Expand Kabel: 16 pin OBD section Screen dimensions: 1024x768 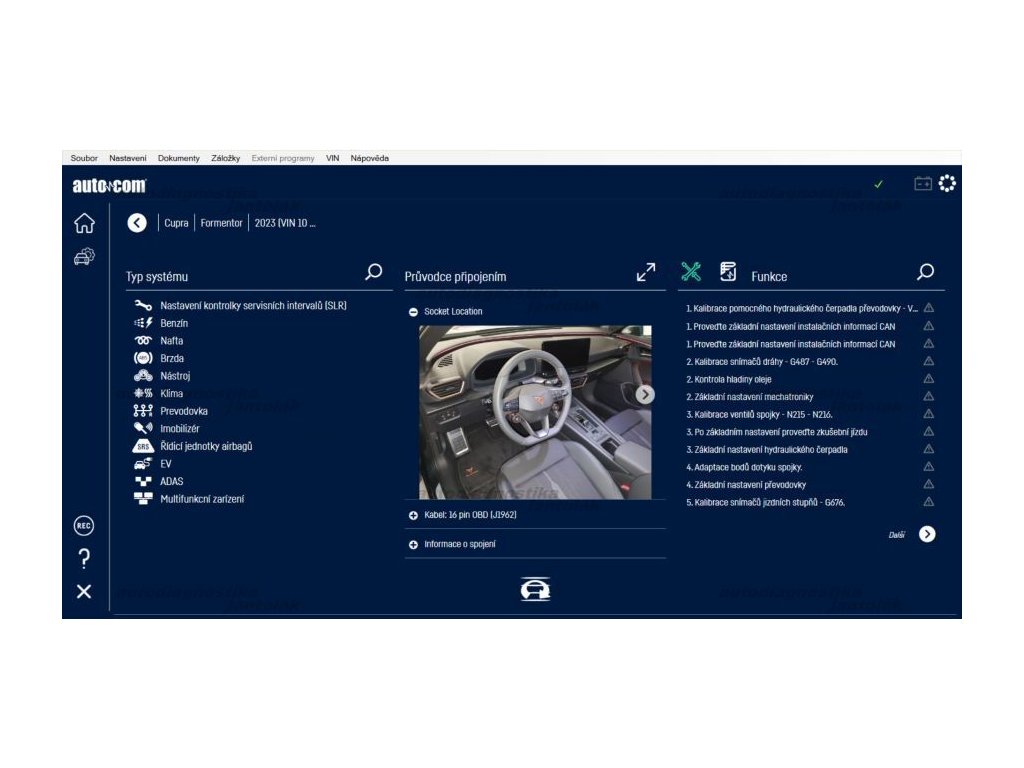click(x=413, y=515)
